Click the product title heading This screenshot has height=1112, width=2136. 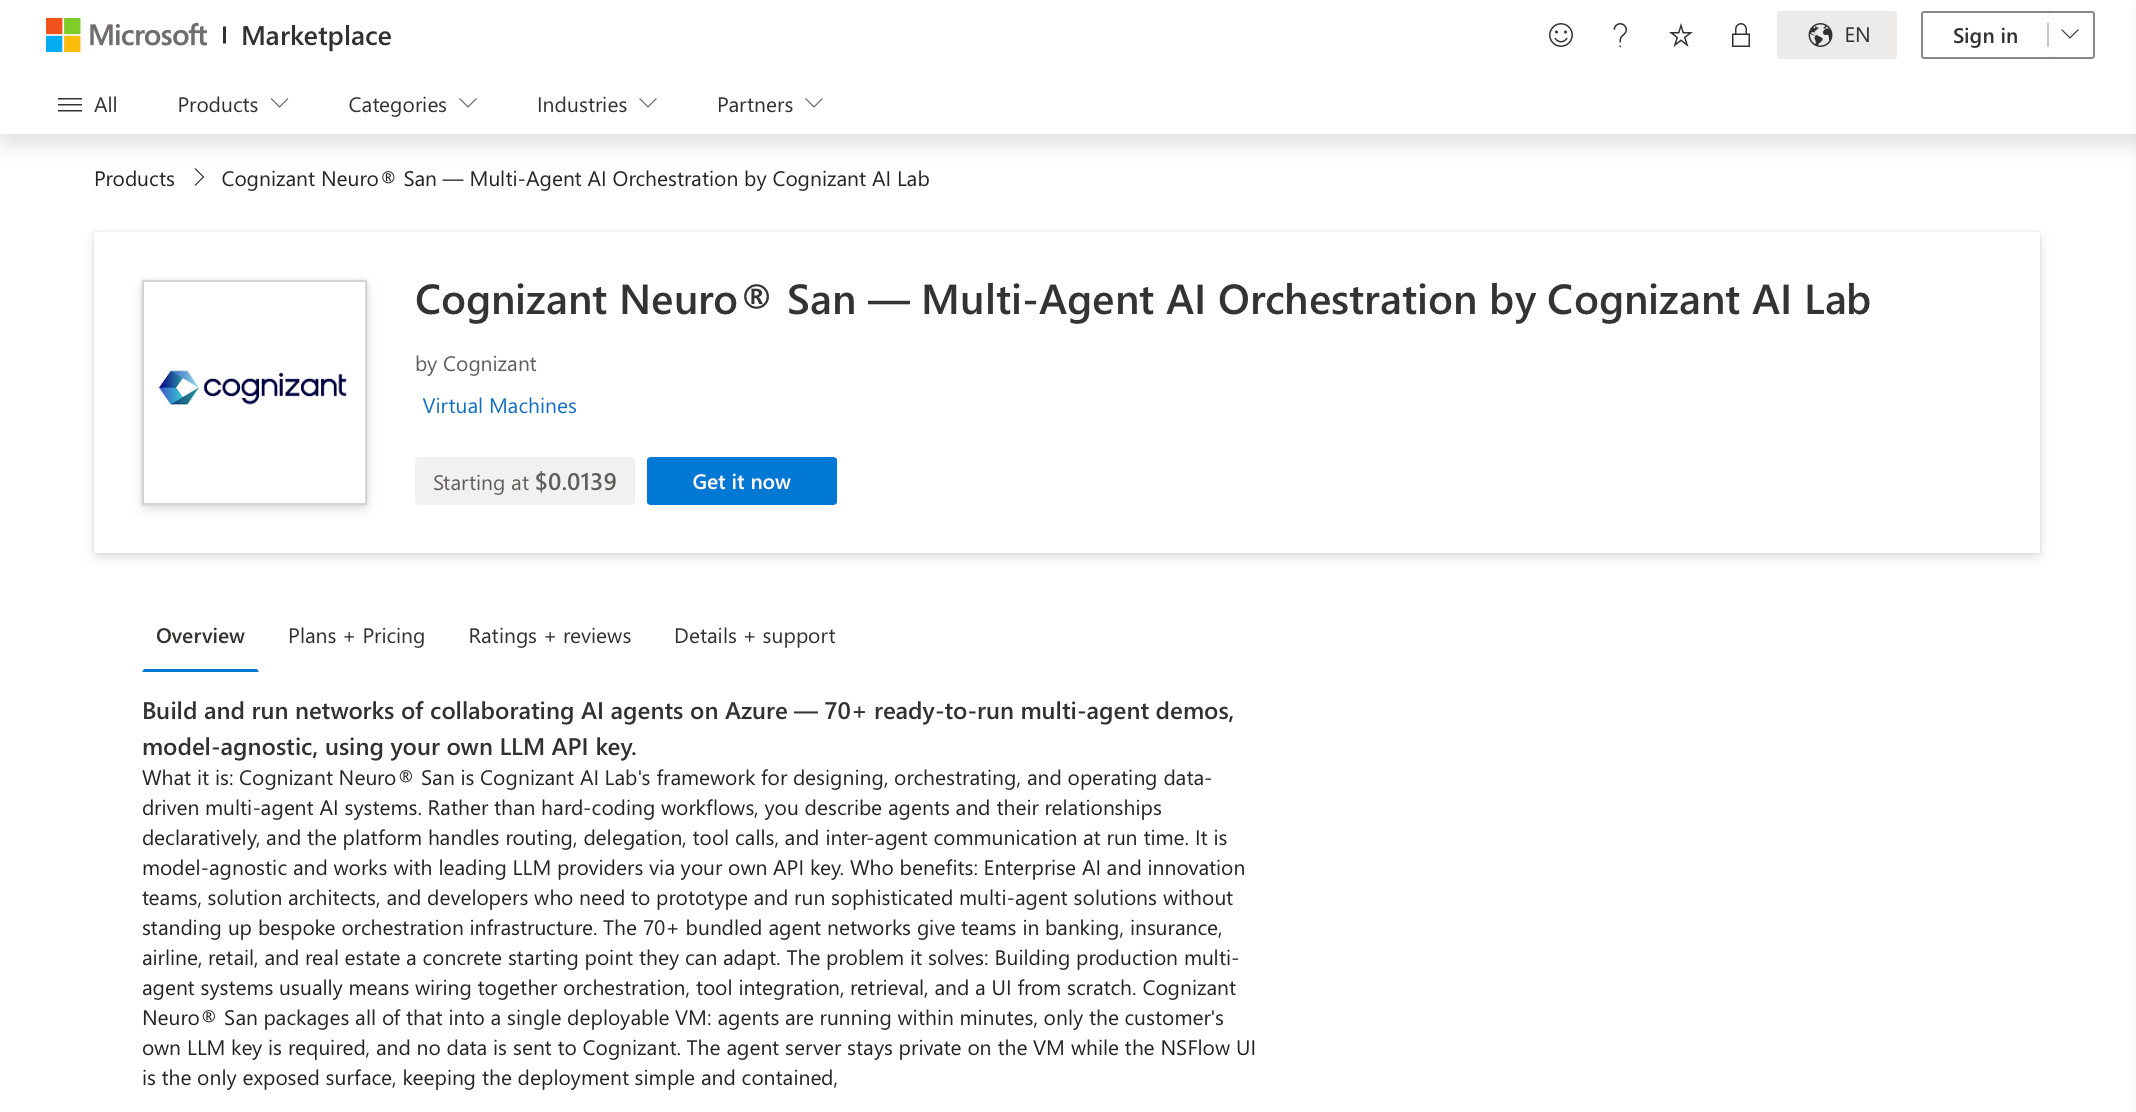[1142, 300]
